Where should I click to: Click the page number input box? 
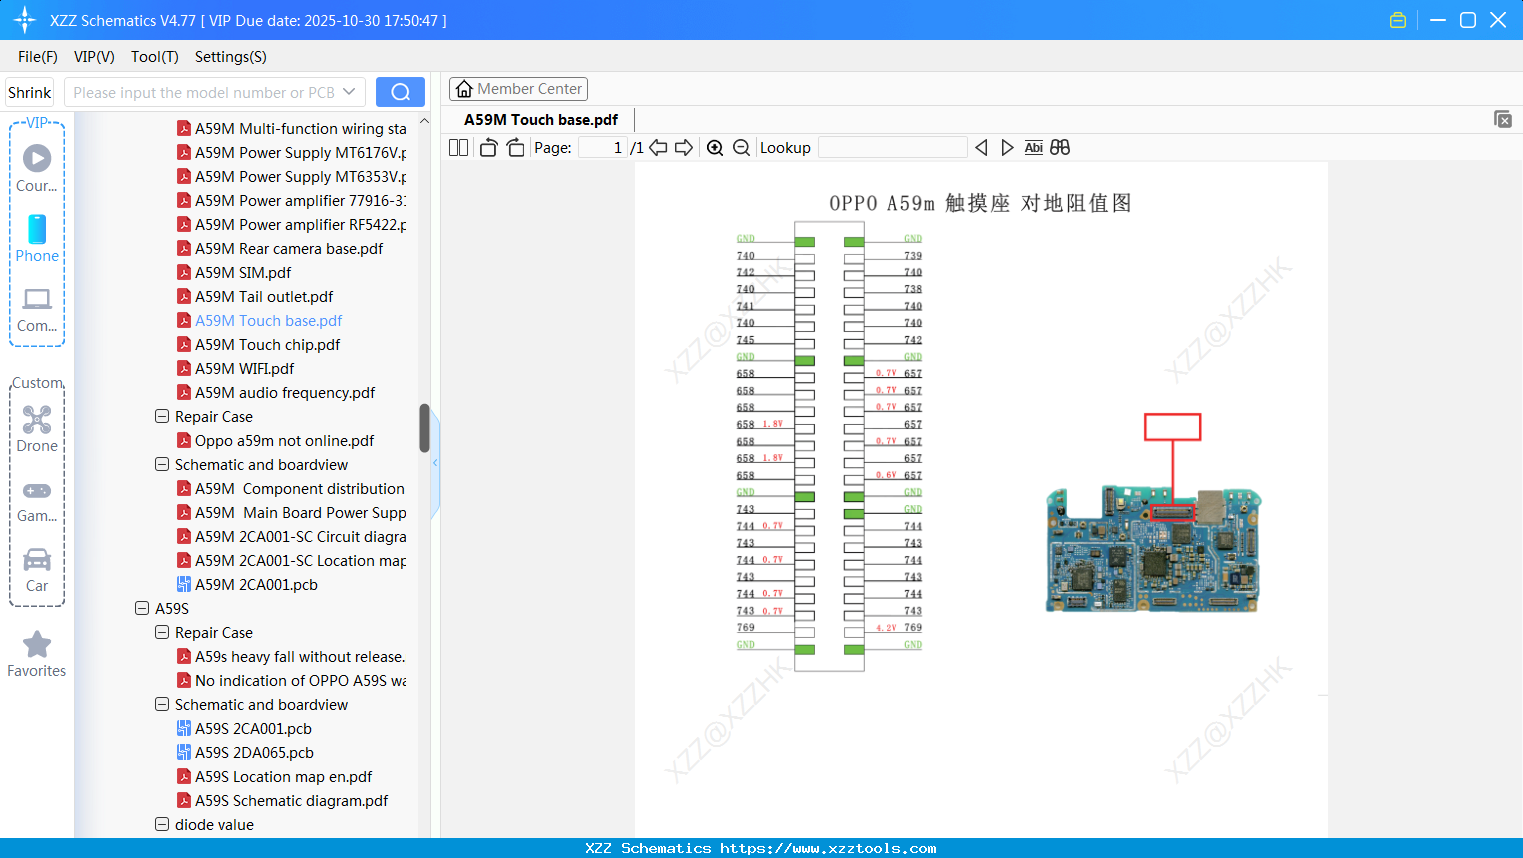[603, 148]
